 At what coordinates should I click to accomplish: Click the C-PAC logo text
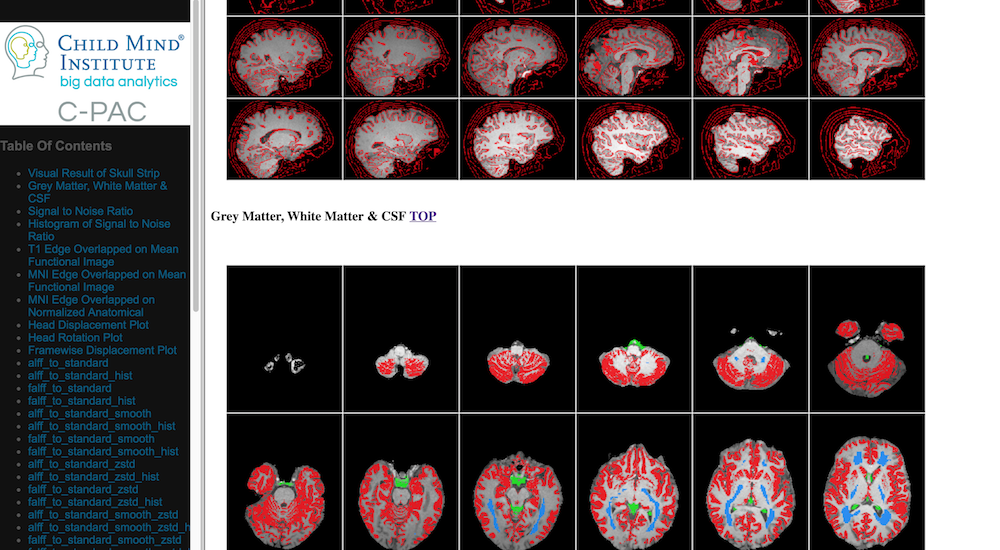click(x=102, y=111)
